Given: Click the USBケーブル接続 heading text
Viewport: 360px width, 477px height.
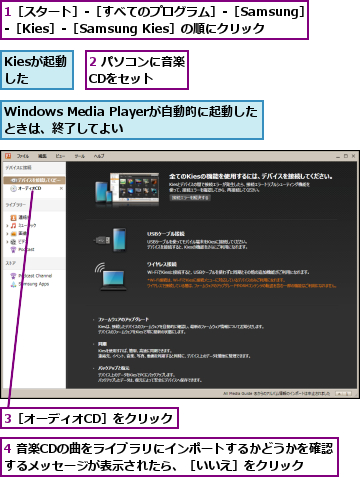Looking at the screenshot, I should (166, 234).
